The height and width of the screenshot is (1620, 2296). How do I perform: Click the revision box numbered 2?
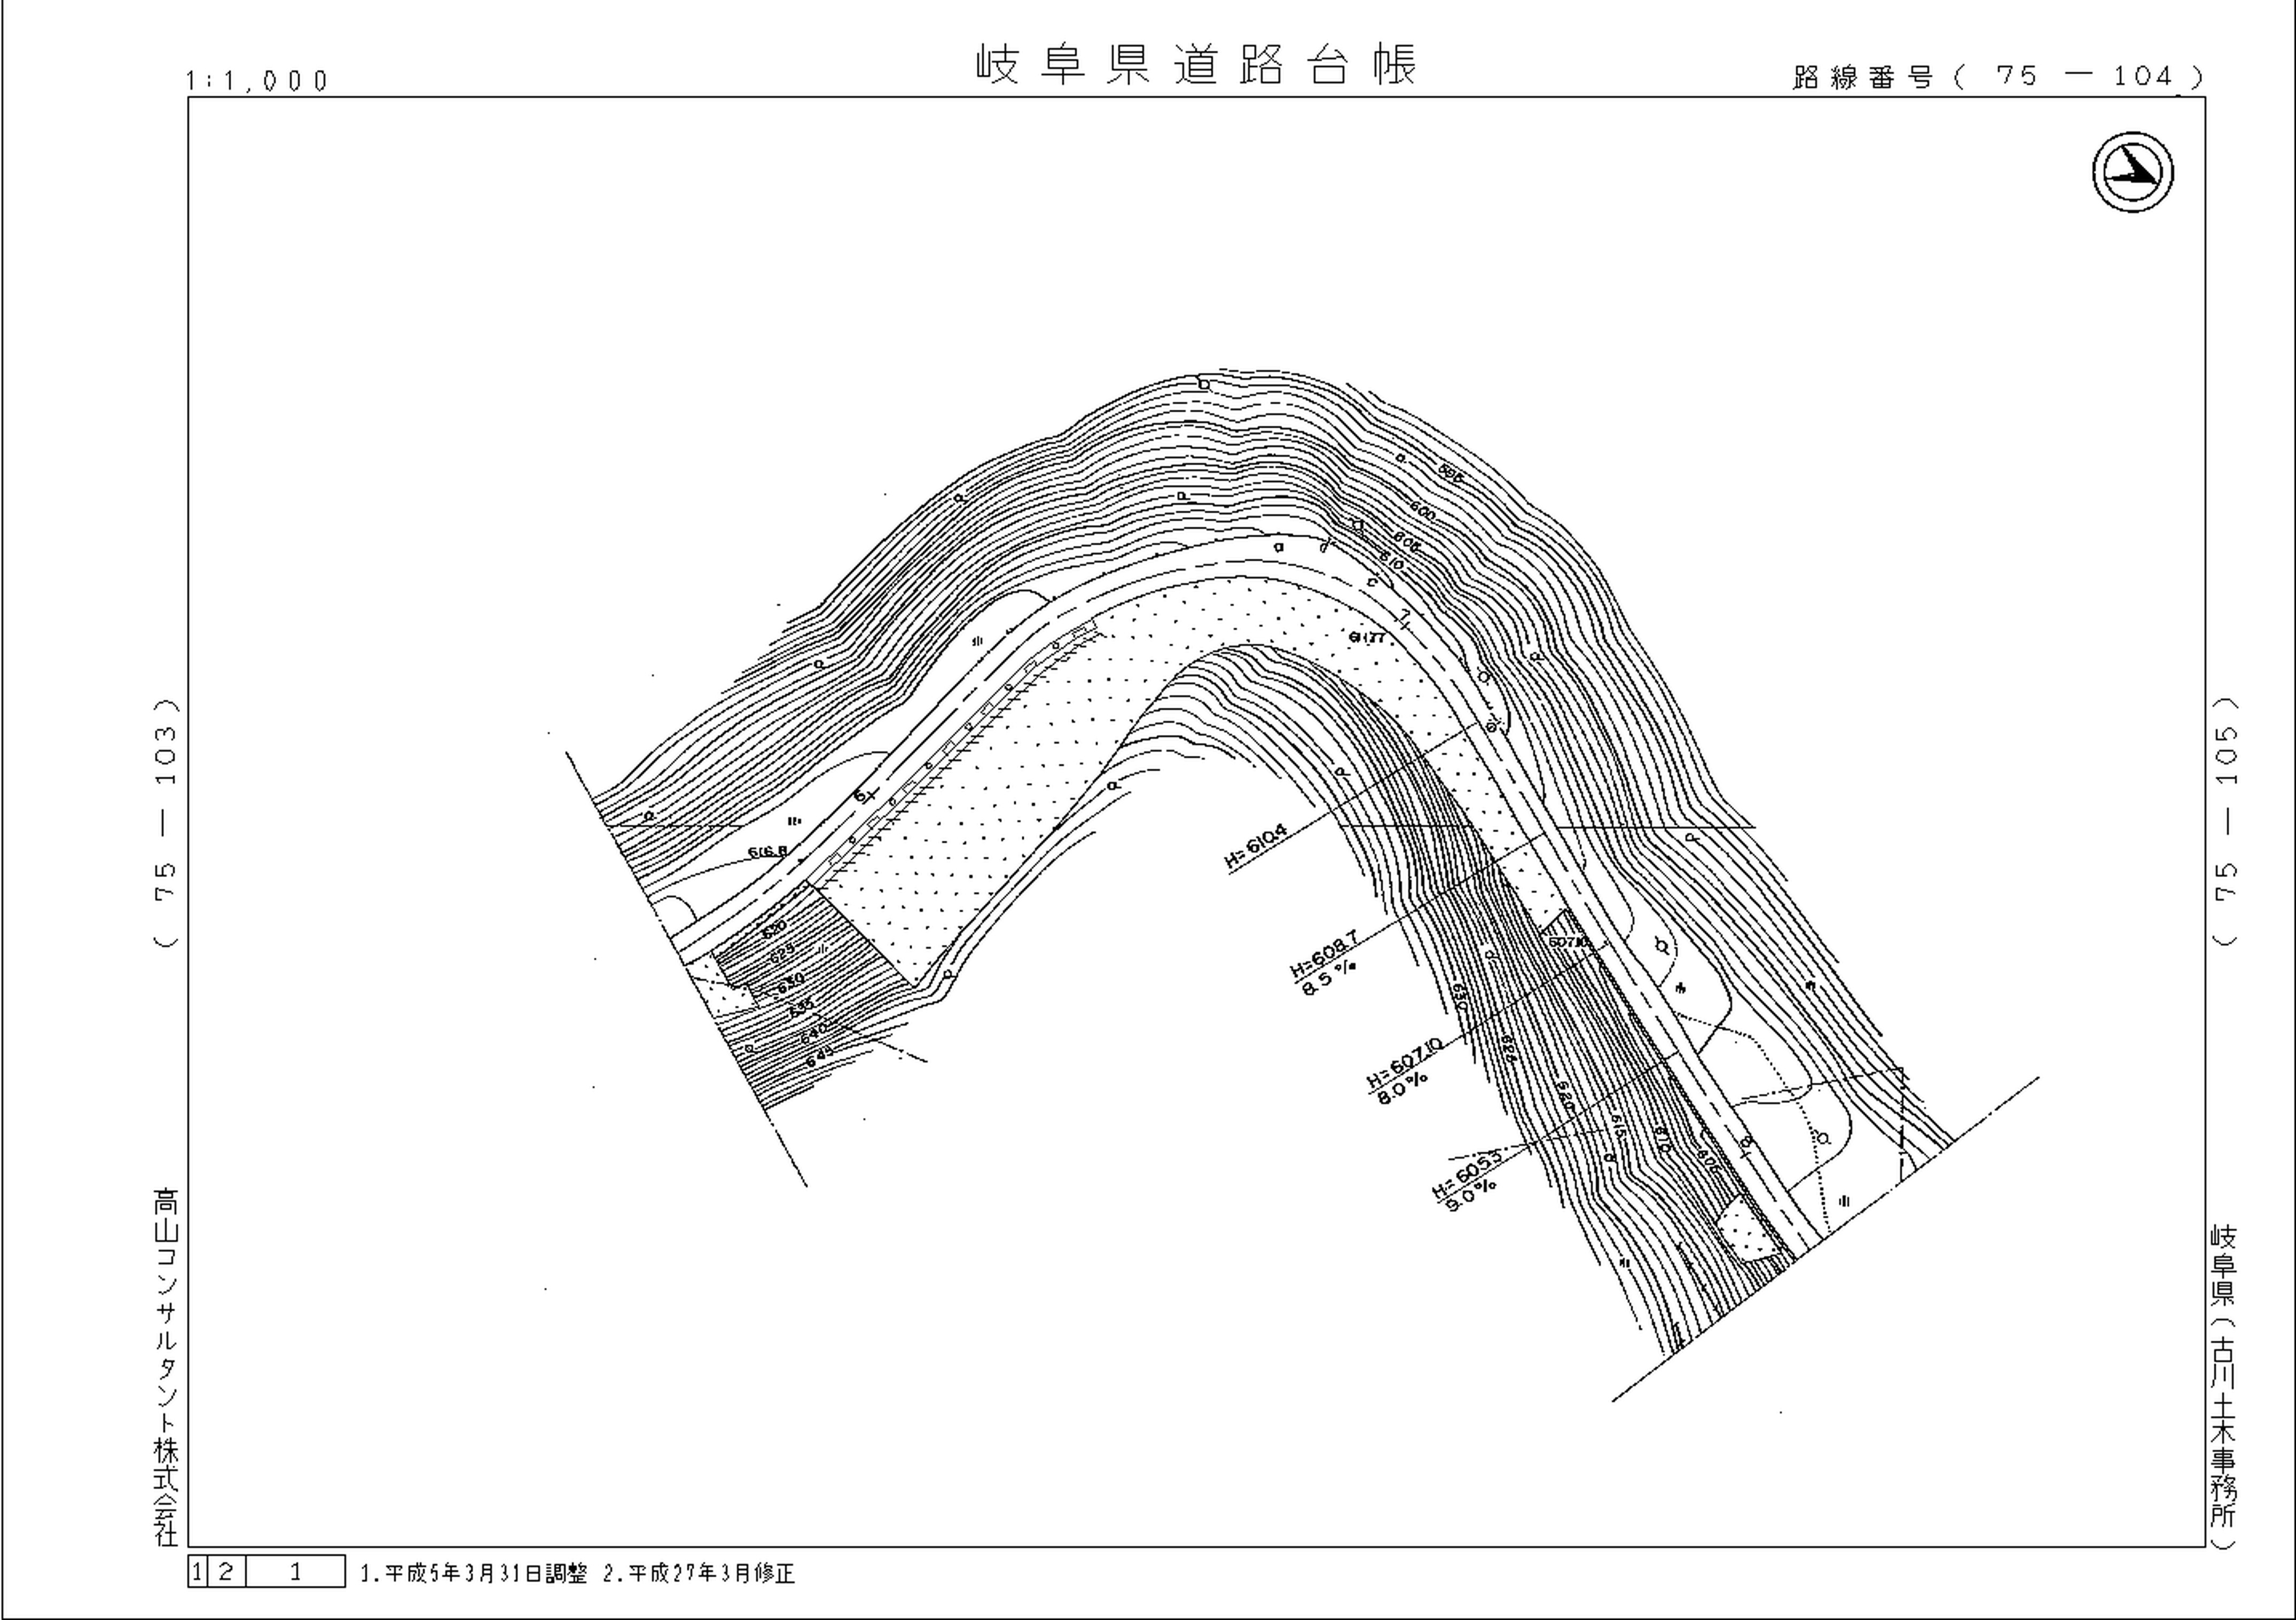(225, 1572)
